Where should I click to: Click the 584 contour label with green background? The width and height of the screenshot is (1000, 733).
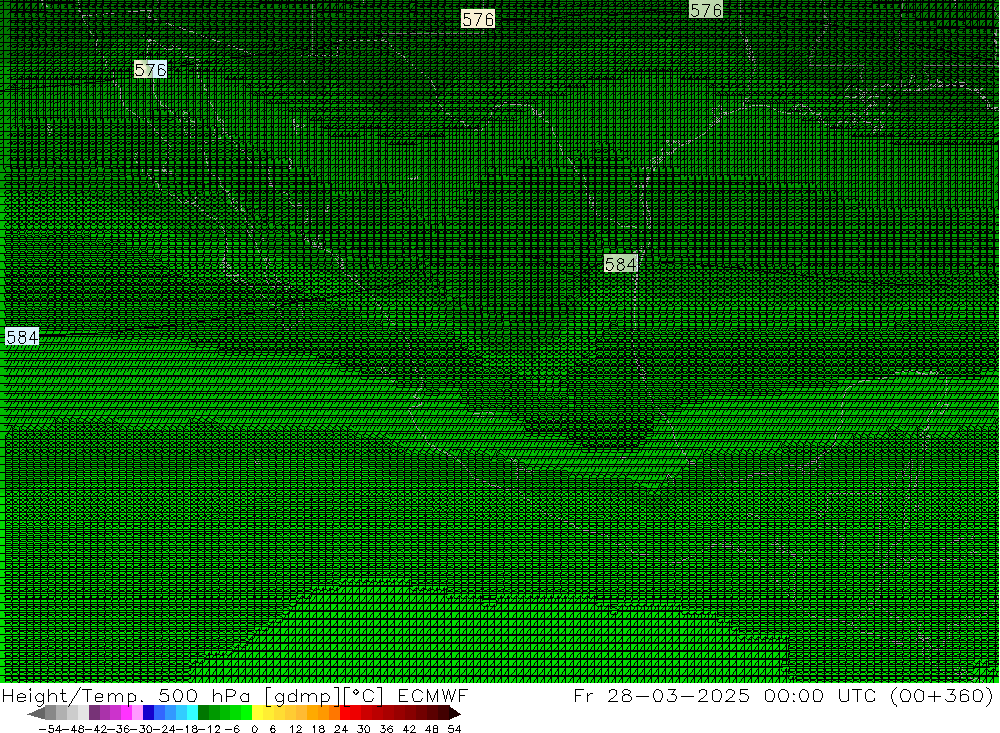[x=621, y=263]
